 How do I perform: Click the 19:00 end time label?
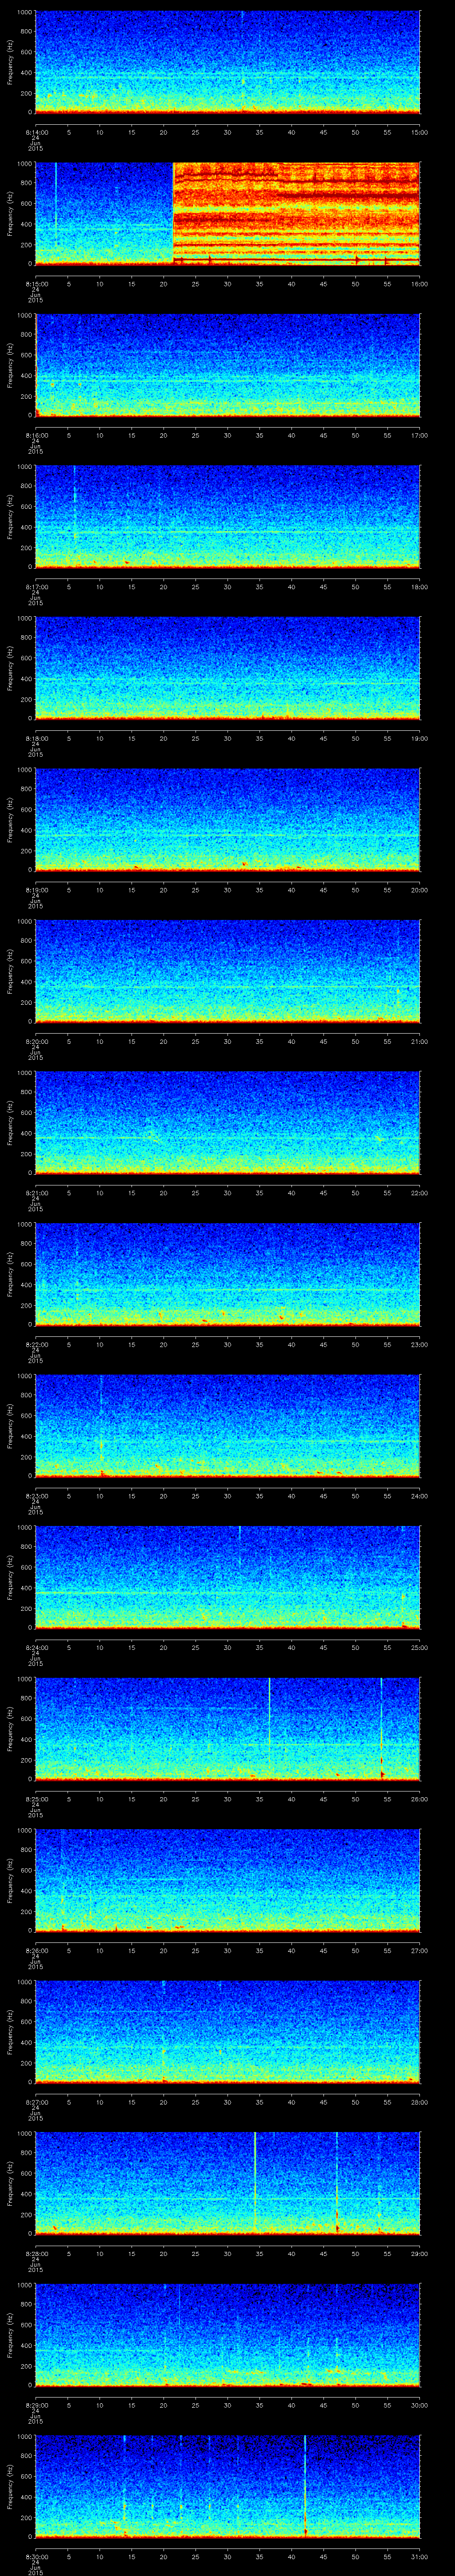(420, 738)
